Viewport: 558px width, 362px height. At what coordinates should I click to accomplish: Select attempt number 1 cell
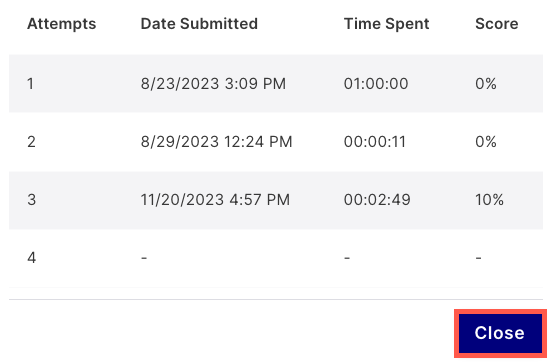pos(31,84)
